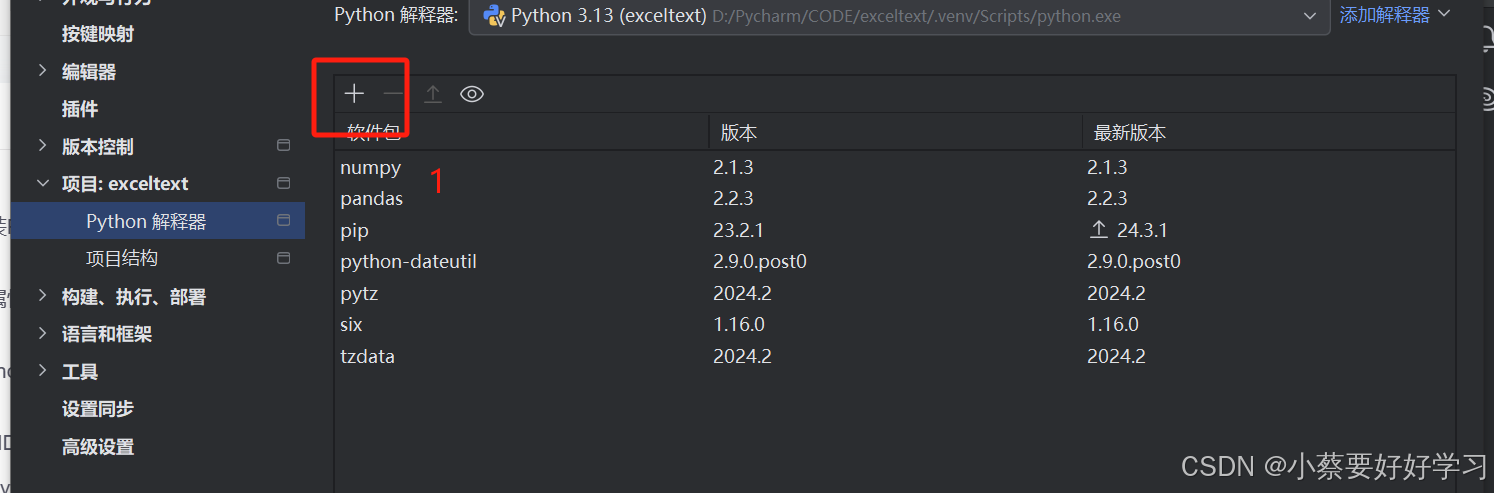
Task: Click the 最新版本 column header
Action: coord(1130,133)
